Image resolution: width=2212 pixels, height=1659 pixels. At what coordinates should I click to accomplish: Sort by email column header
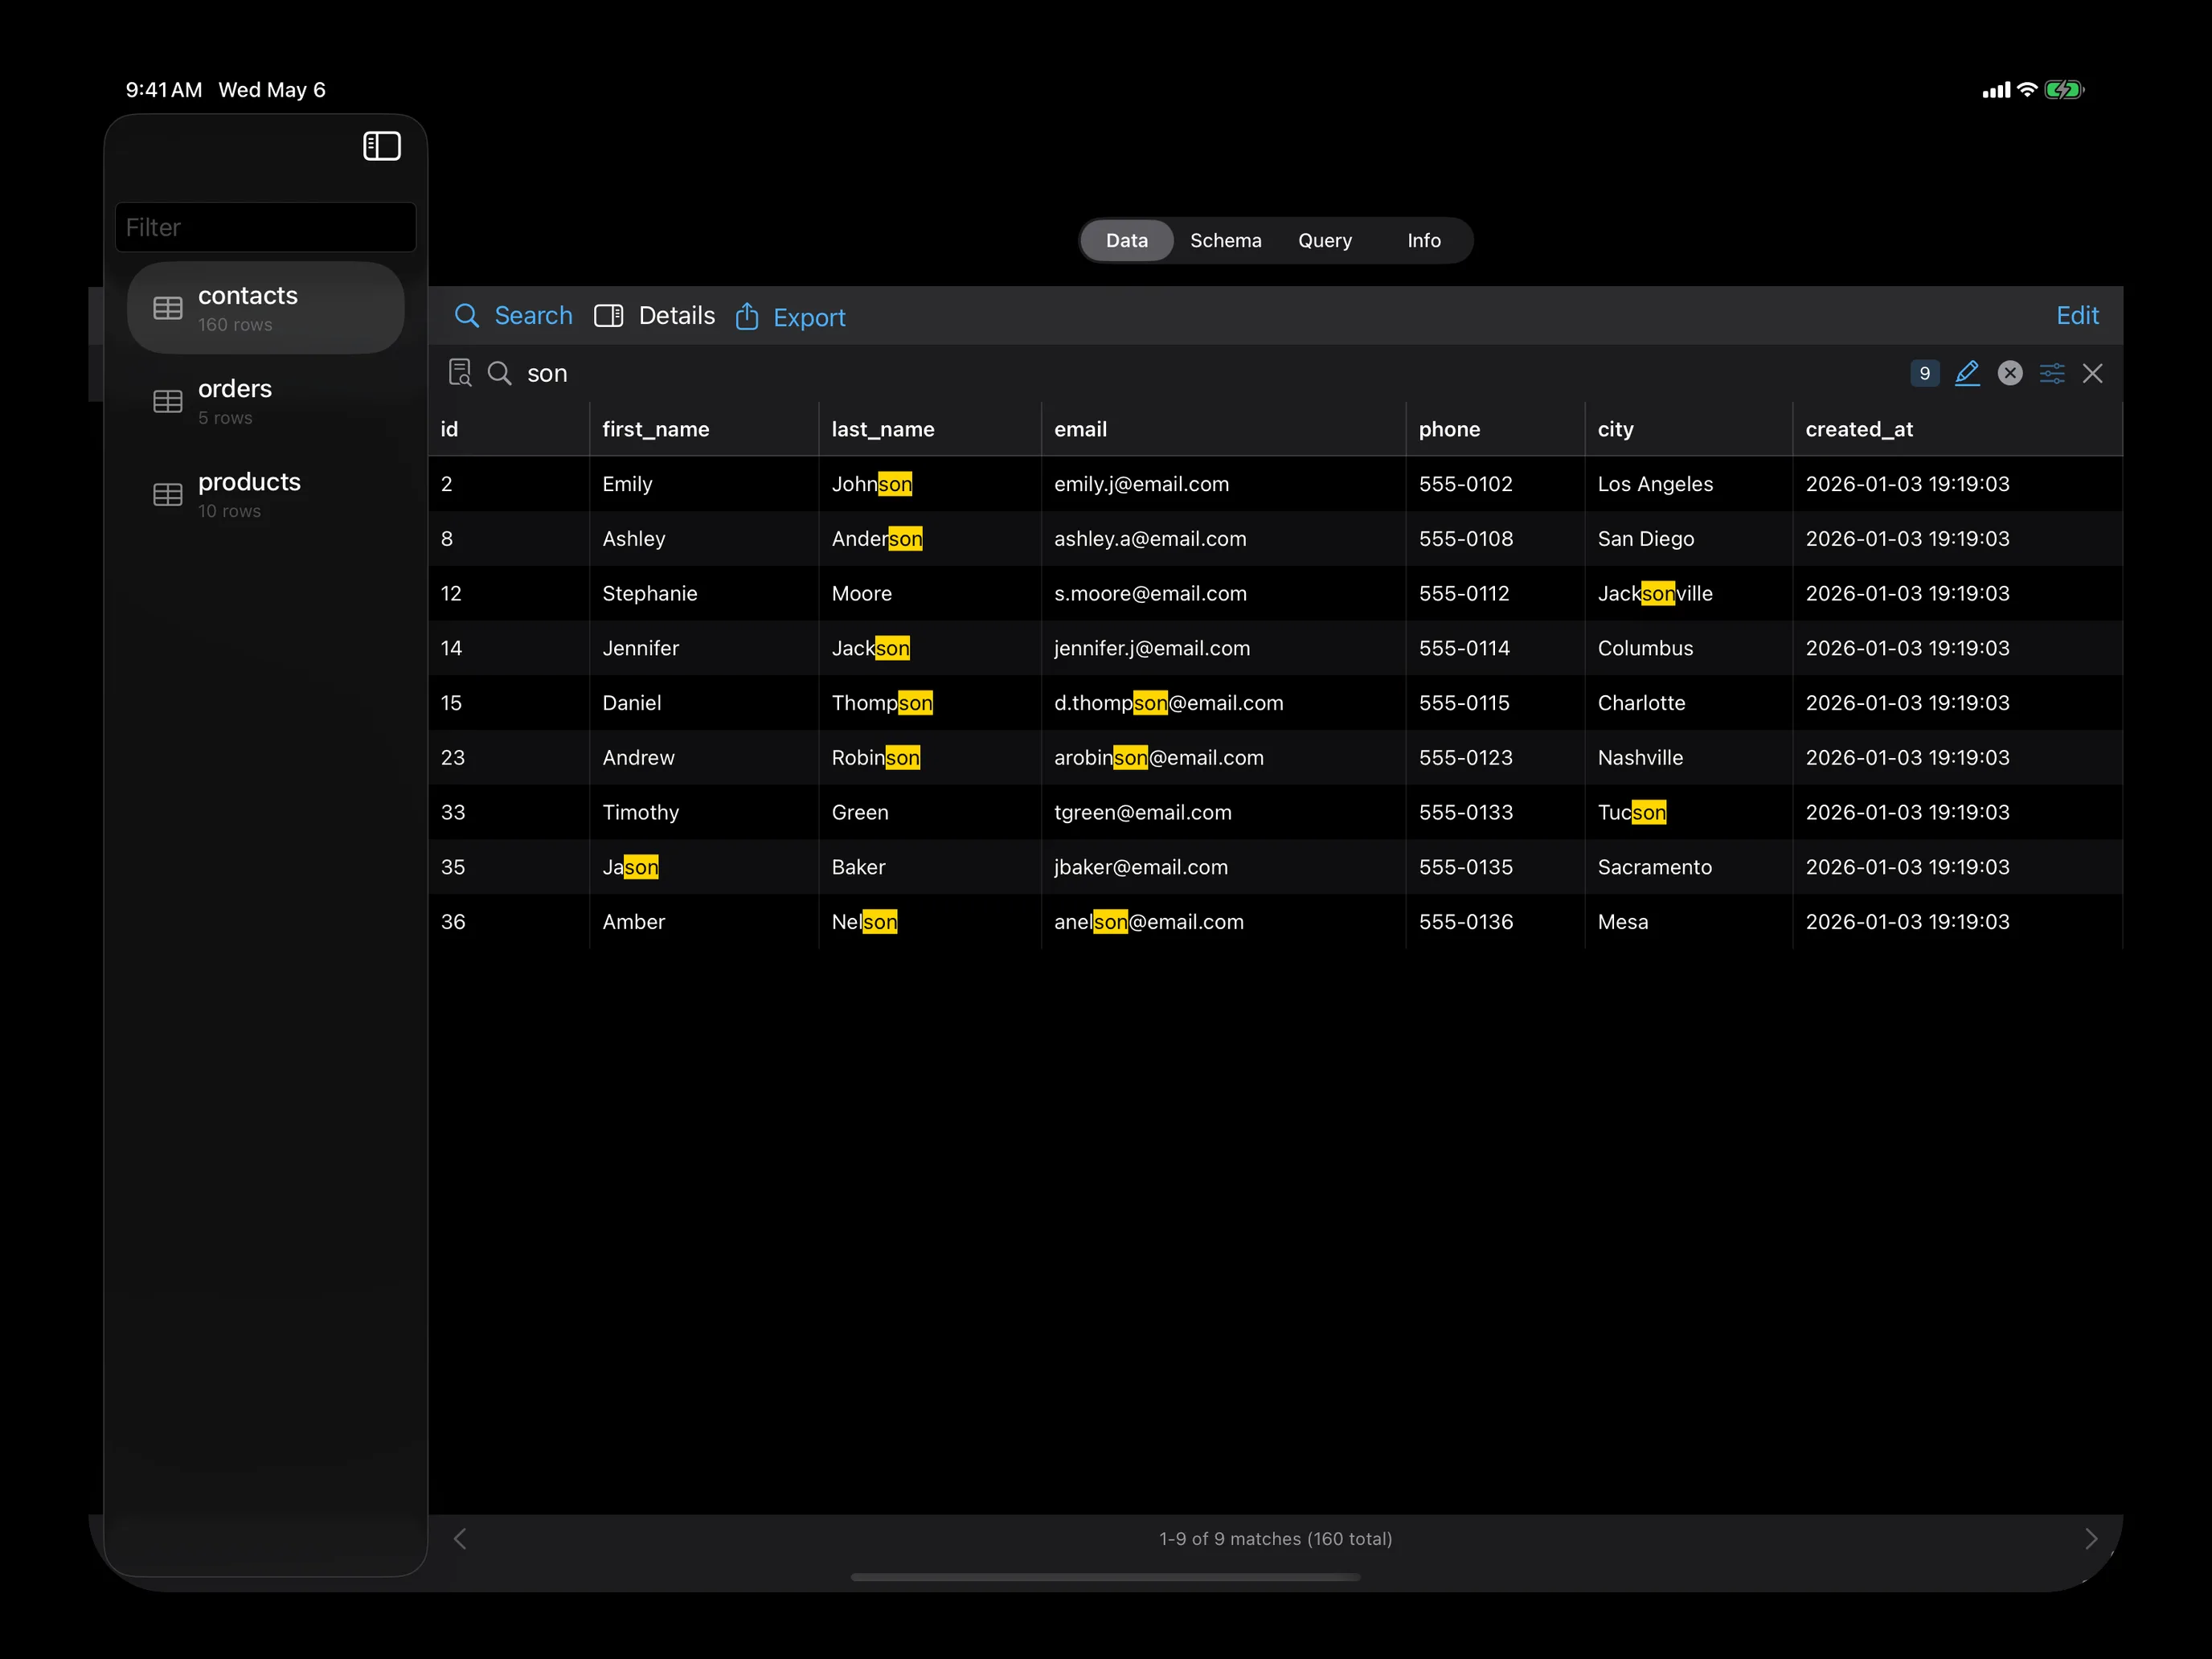pos(1224,429)
